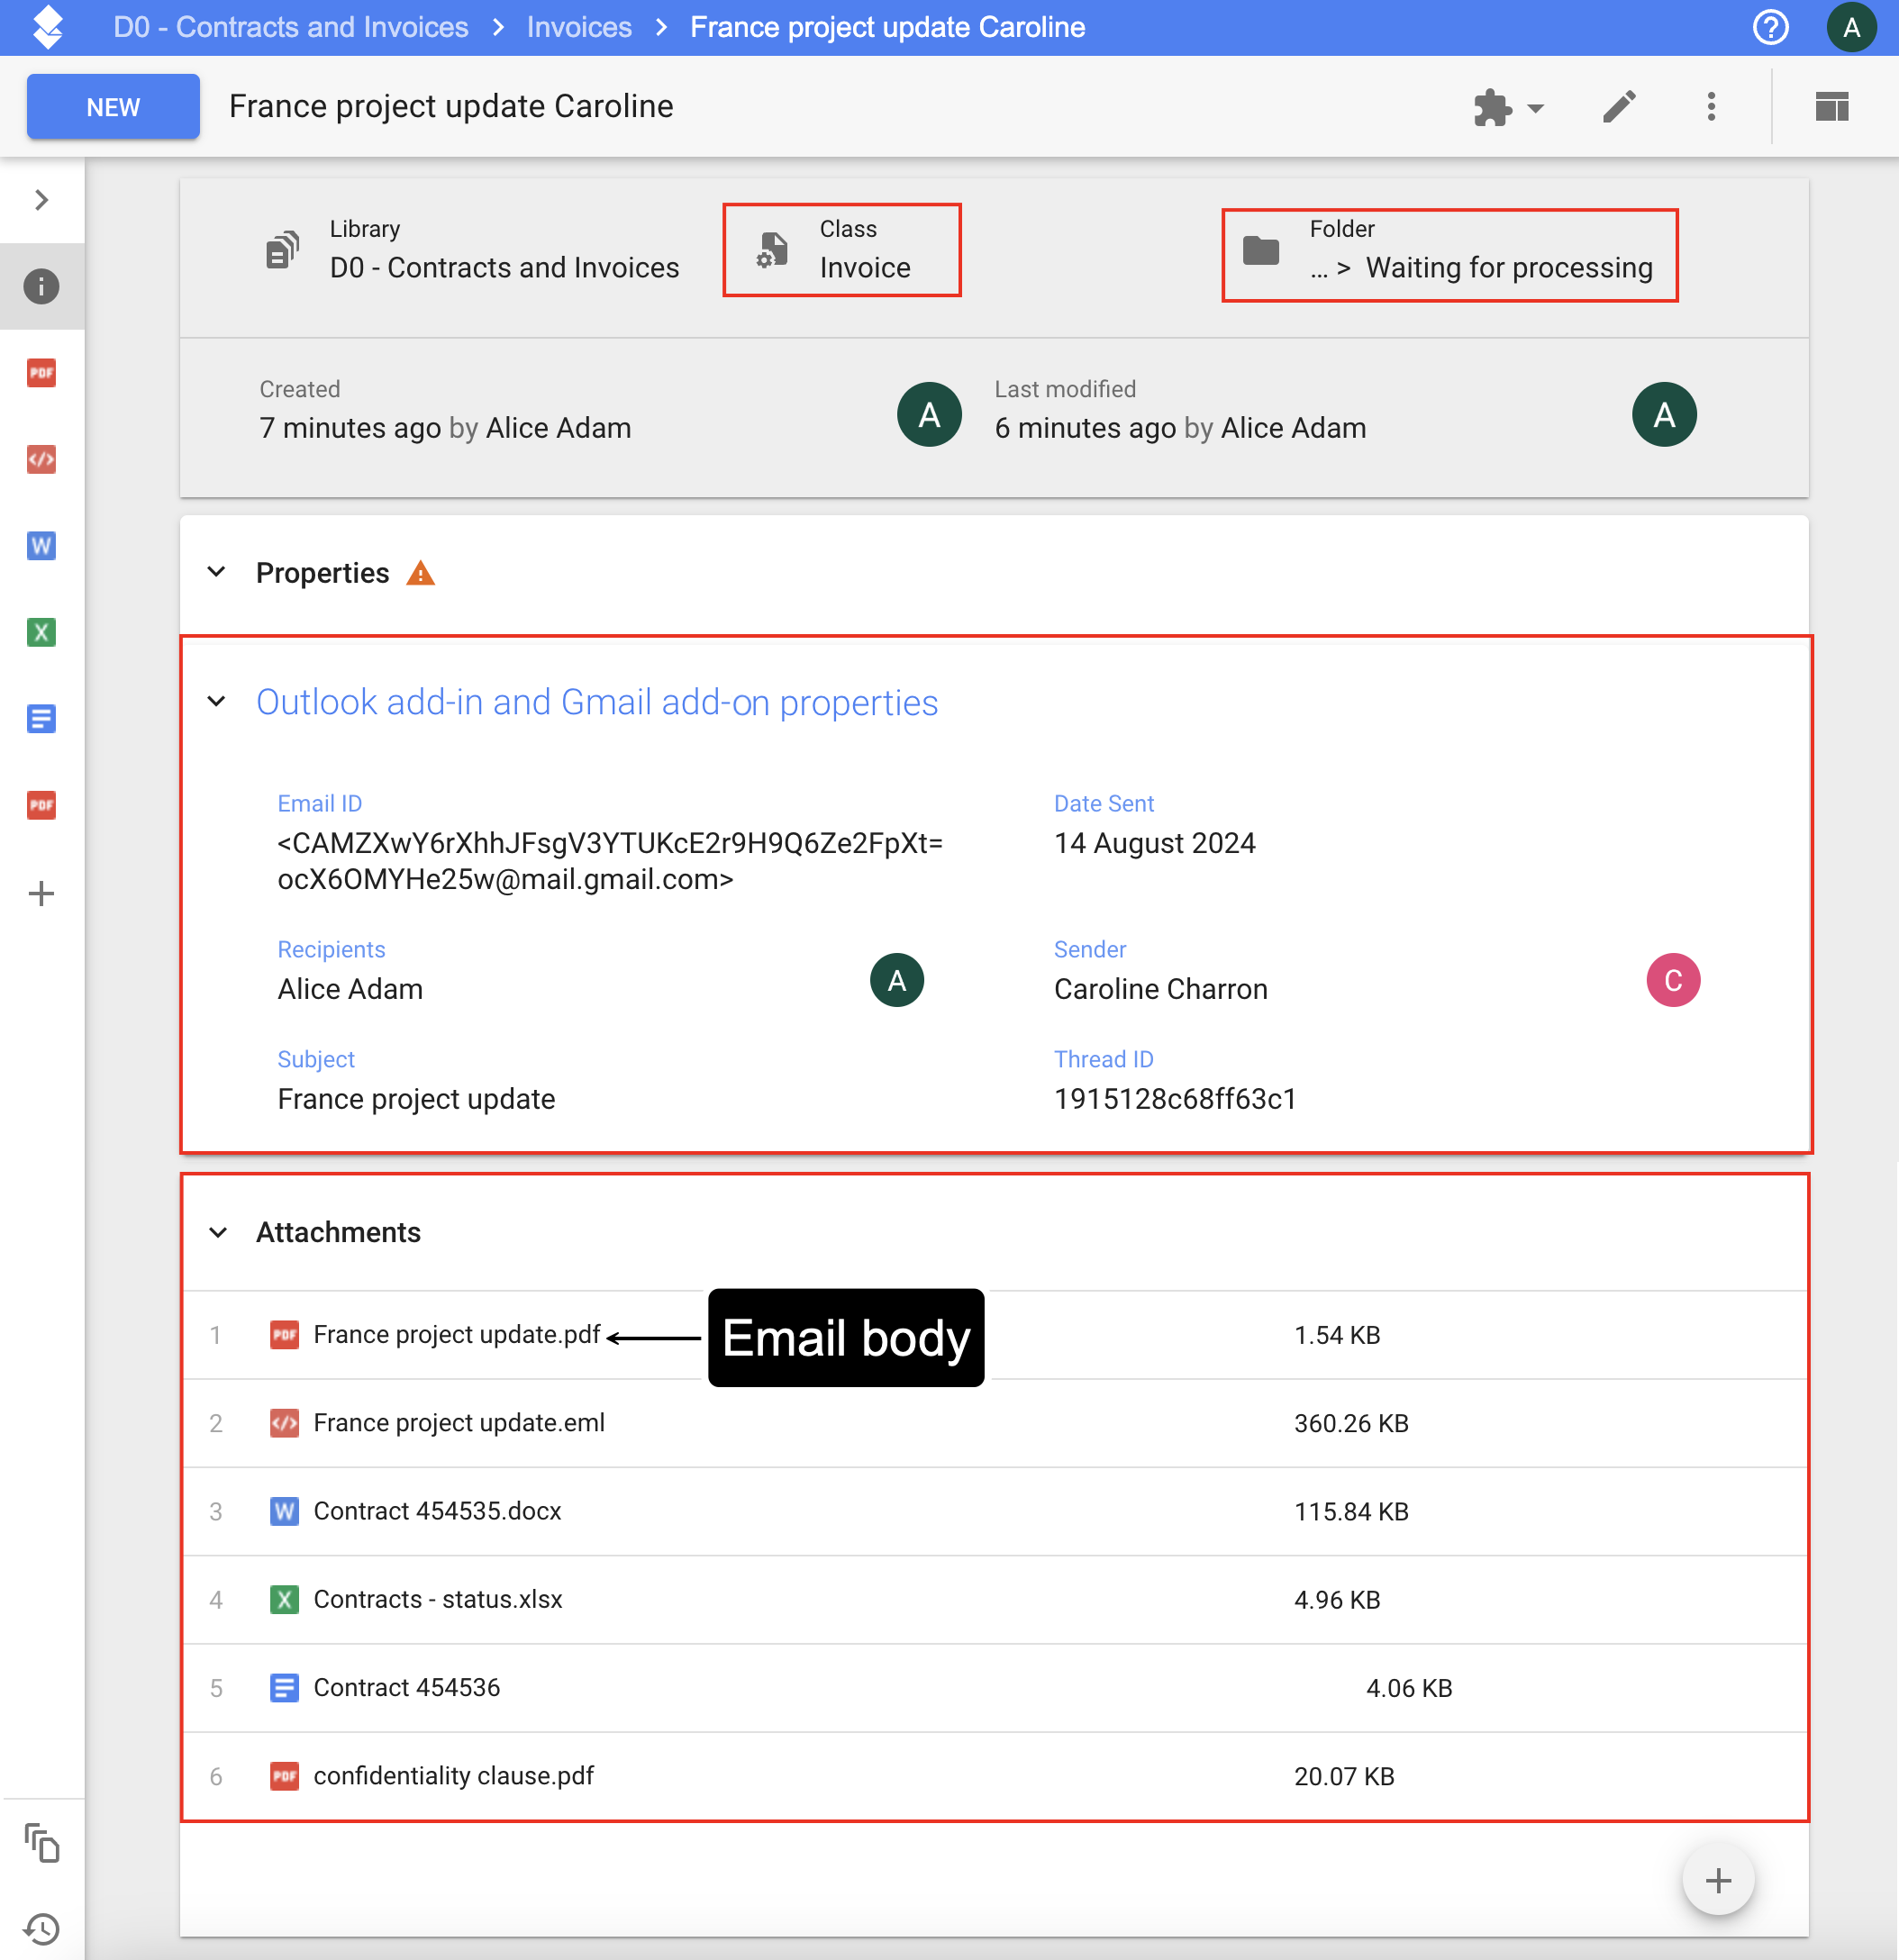
Task: Click the plus add attachment icon in sidebar
Action: [x=41, y=894]
